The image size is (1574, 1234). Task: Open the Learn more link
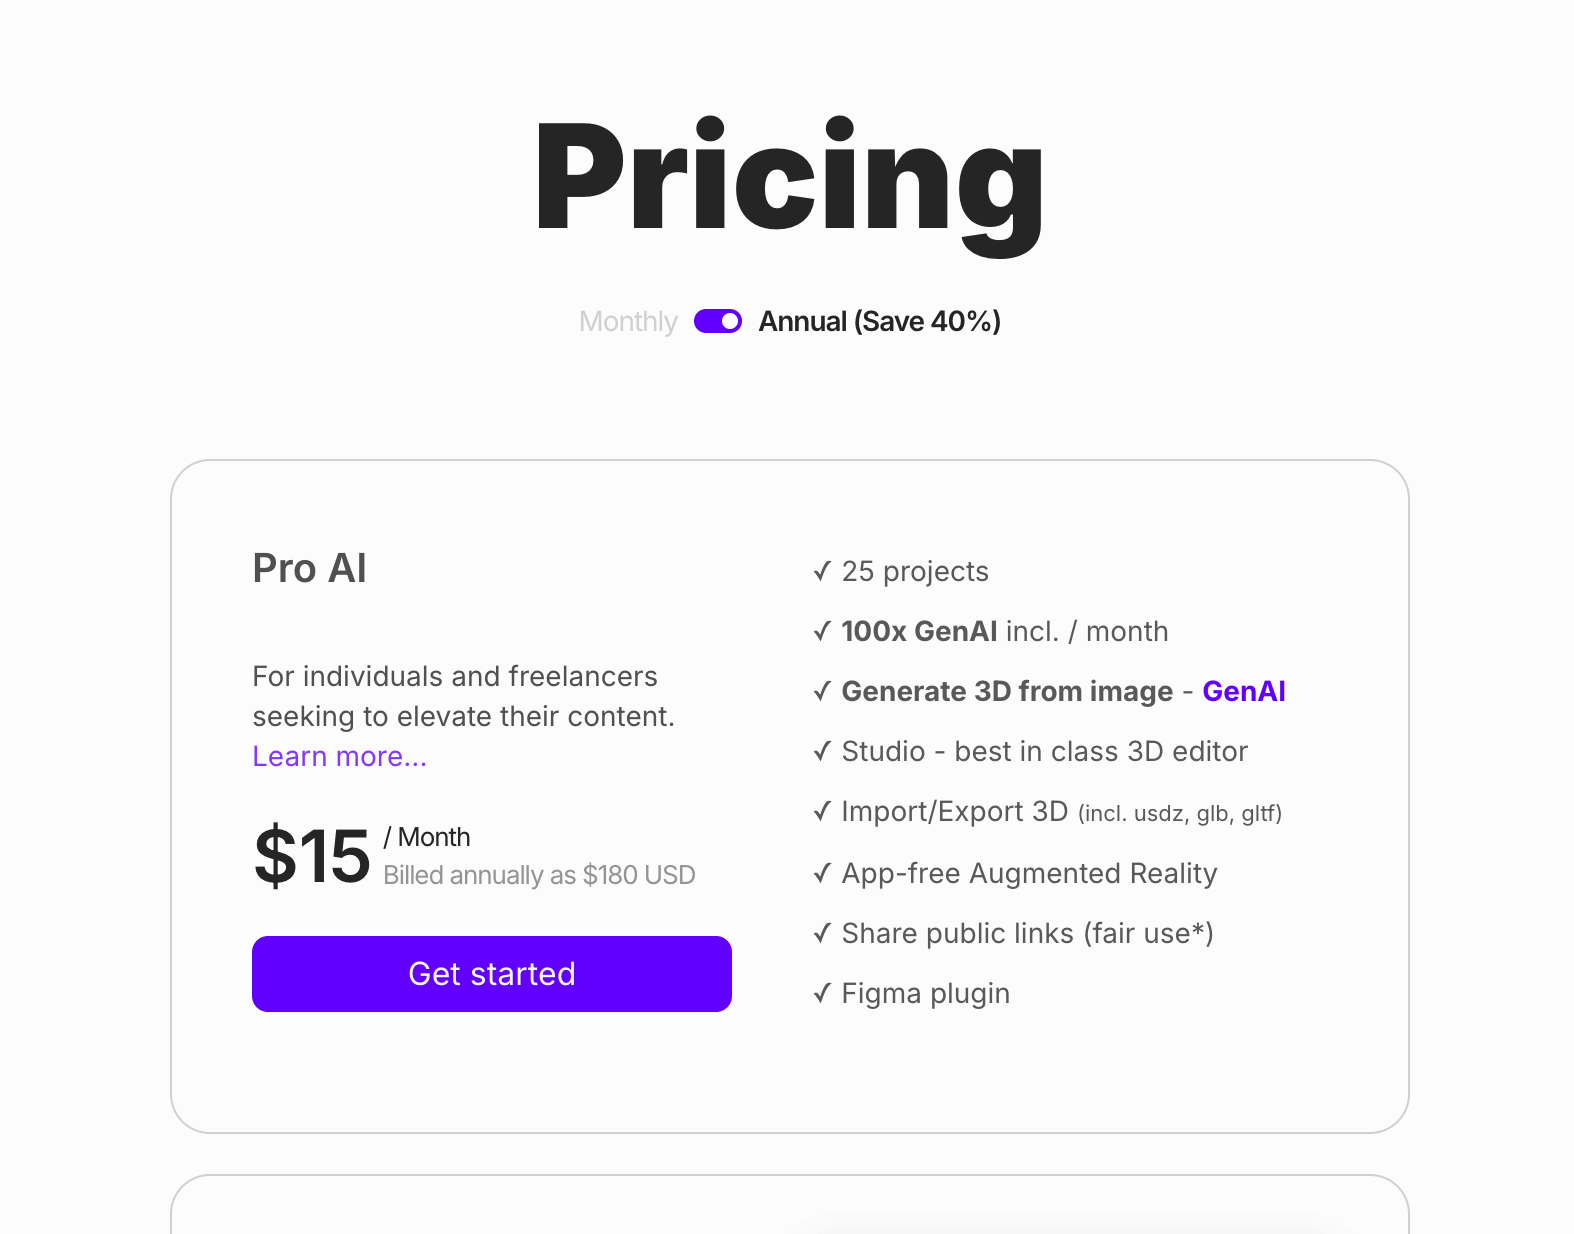coord(339,757)
